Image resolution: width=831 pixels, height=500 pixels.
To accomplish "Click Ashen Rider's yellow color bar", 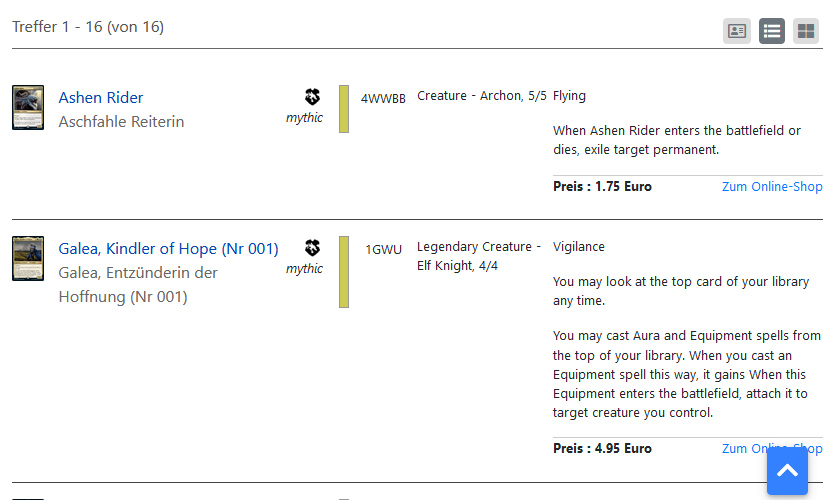I will (x=344, y=109).
